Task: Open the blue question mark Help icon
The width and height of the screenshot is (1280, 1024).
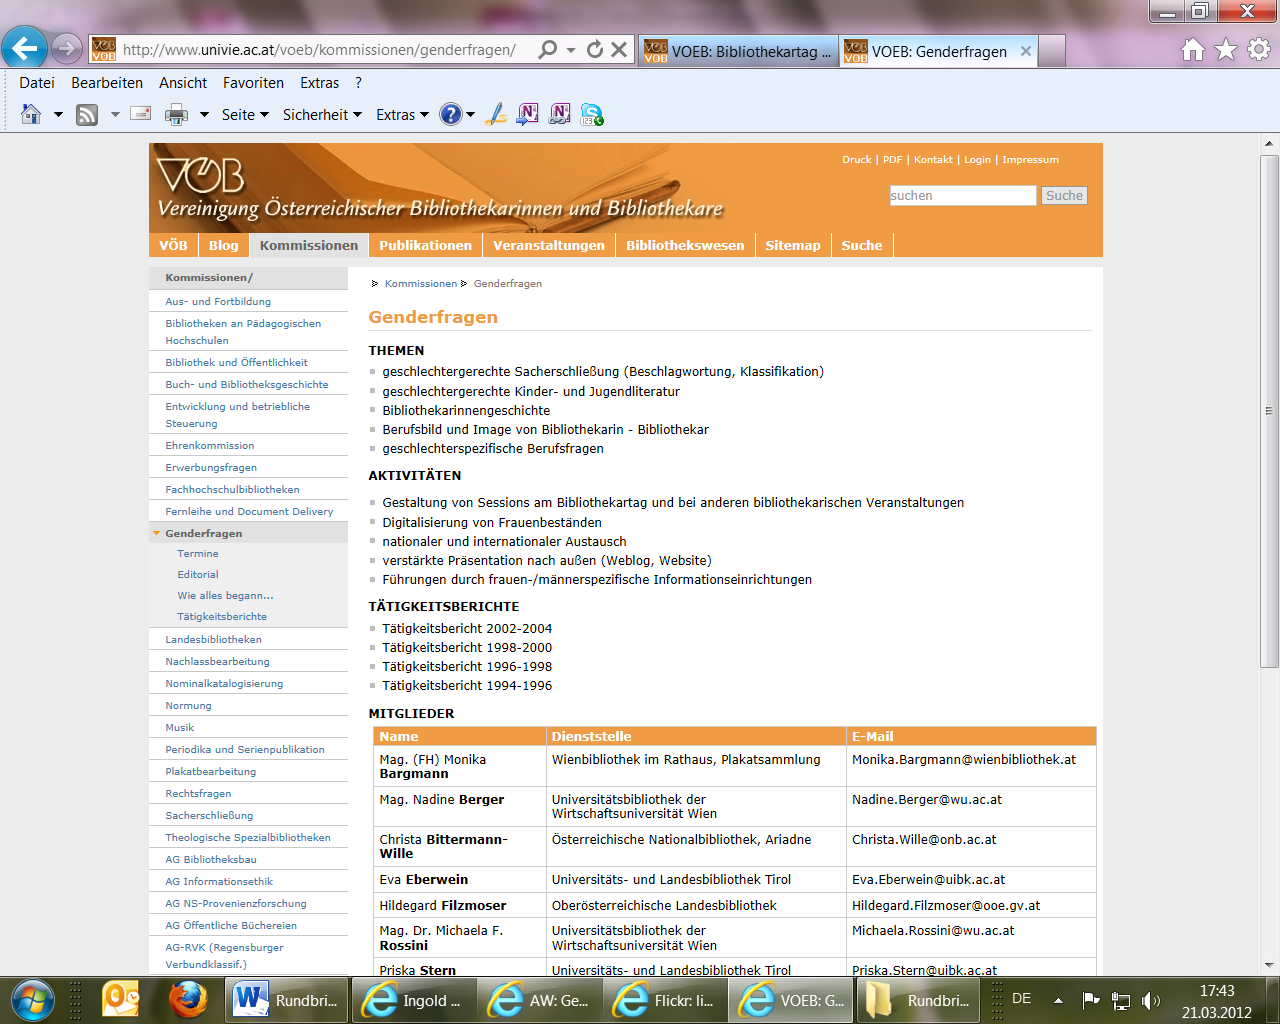Action: coord(451,115)
